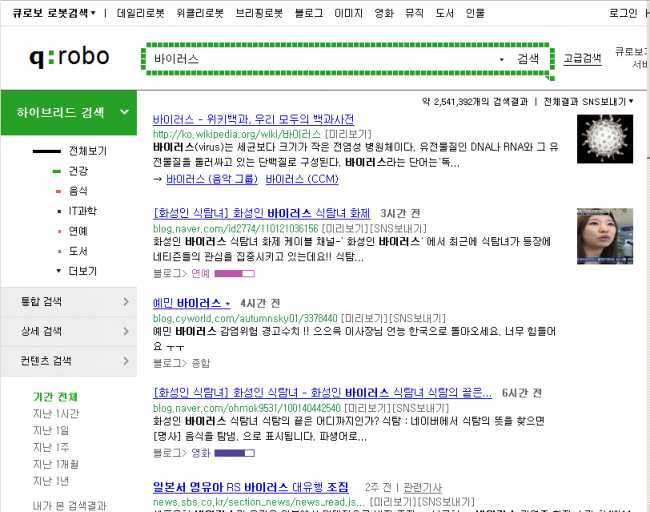Open the 바이러스 위키백과 result title
The width and height of the screenshot is (650, 512).
[253, 120]
